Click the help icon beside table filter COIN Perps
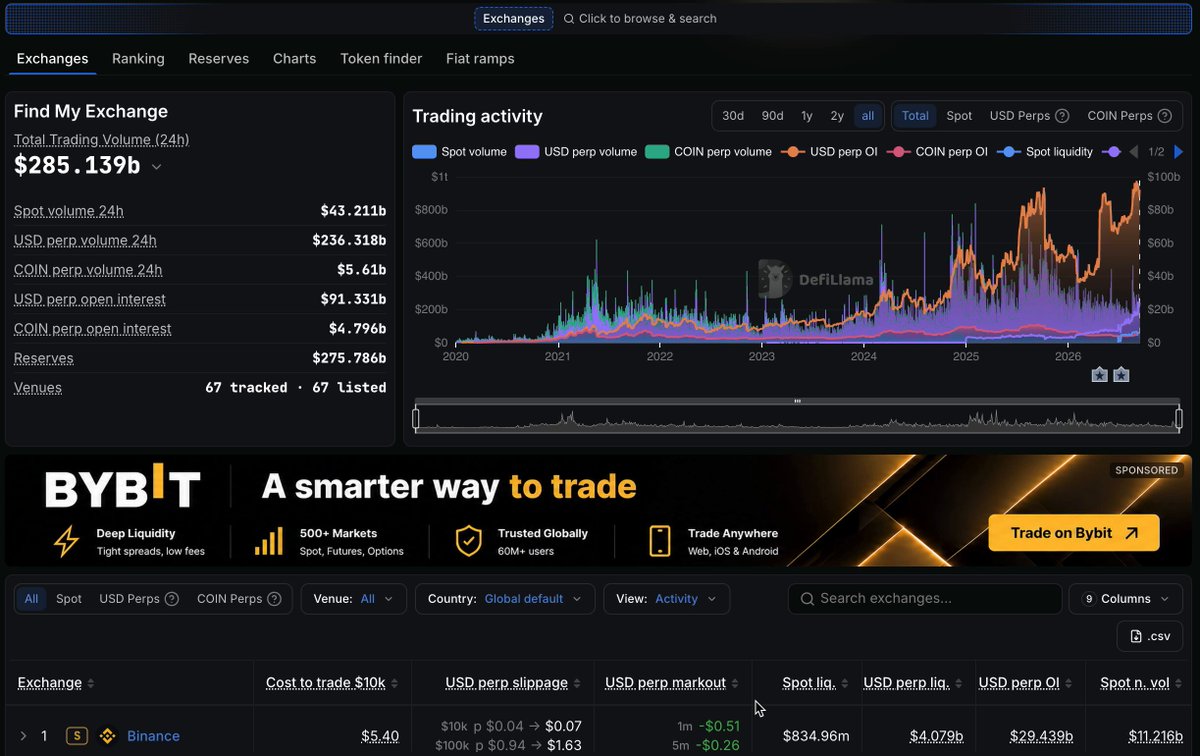The width and height of the screenshot is (1200, 756). [276, 599]
